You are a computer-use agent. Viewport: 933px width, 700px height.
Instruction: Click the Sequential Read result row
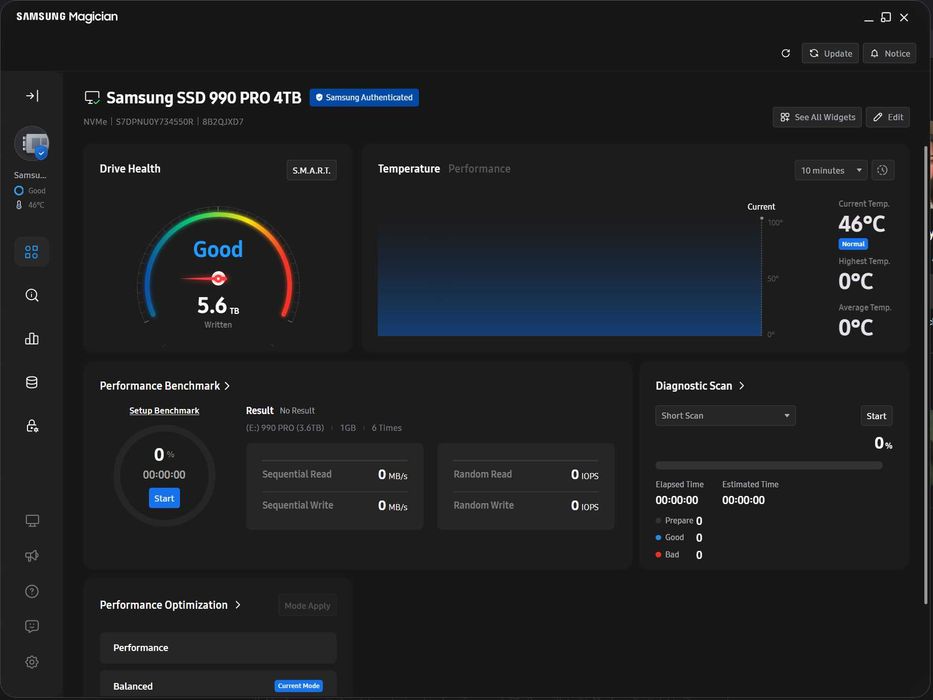click(x=335, y=474)
